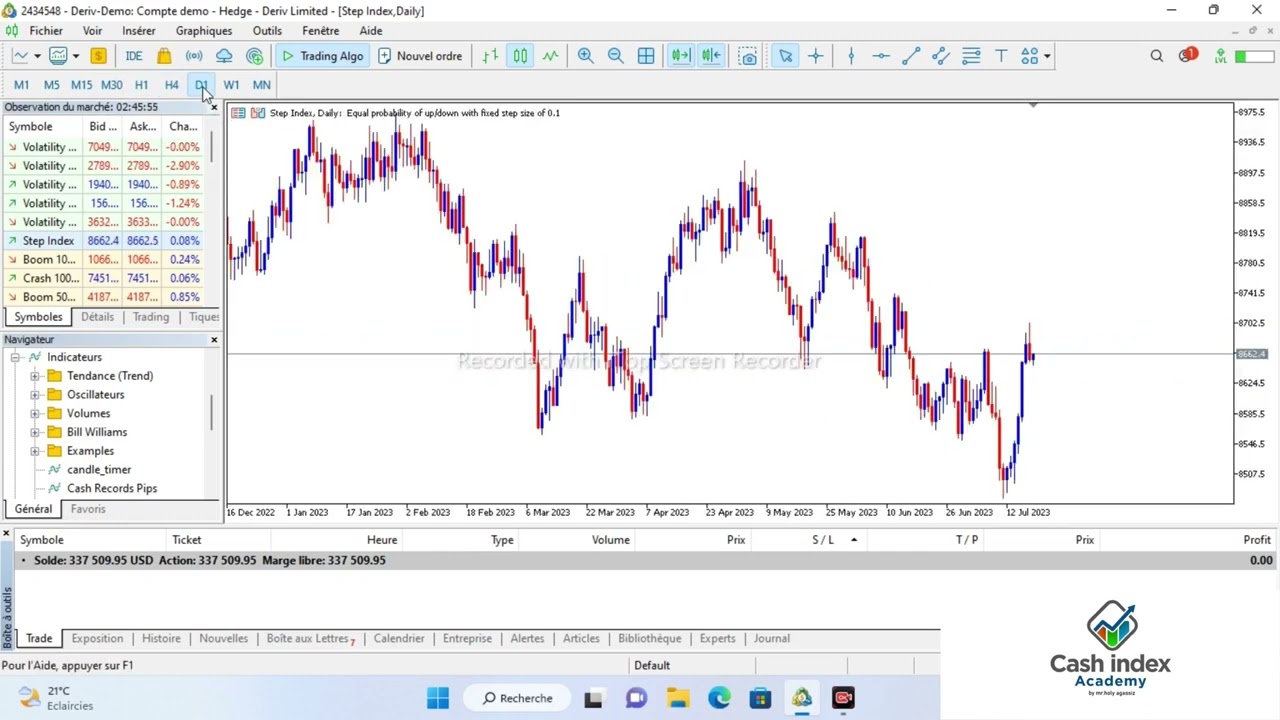Toggle Trading Algo button
The image size is (1280, 720).
point(322,56)
